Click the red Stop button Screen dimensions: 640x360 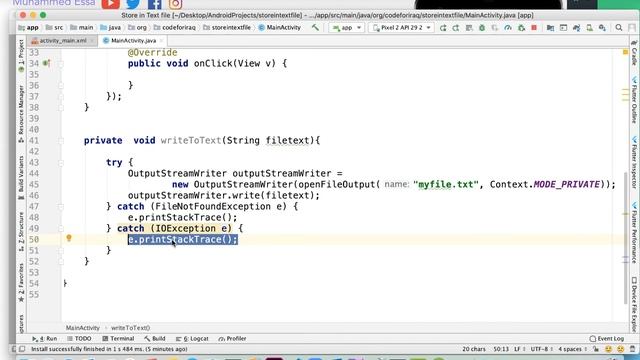[534, 28]
